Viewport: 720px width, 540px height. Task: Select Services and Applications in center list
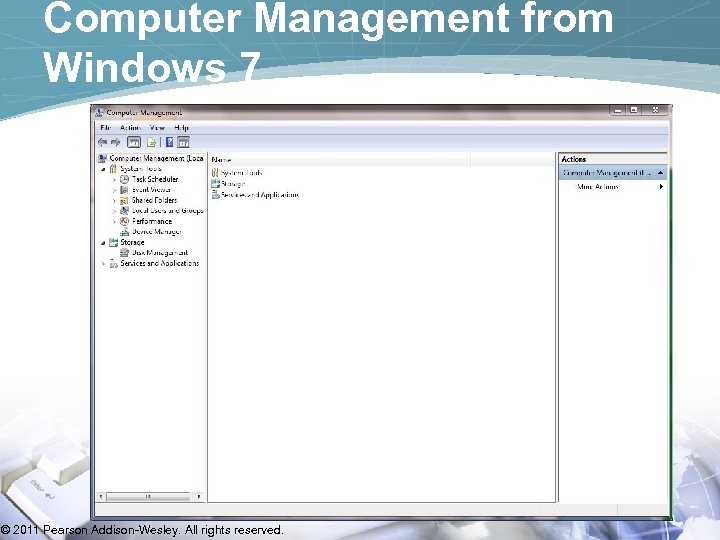(260, 195)
